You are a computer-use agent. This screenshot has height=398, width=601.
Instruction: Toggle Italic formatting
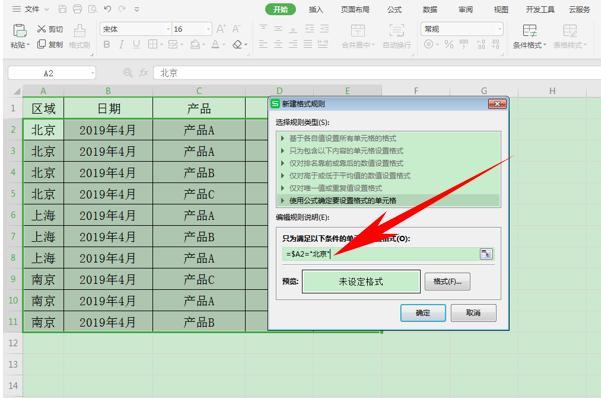[x=122, y=44]
